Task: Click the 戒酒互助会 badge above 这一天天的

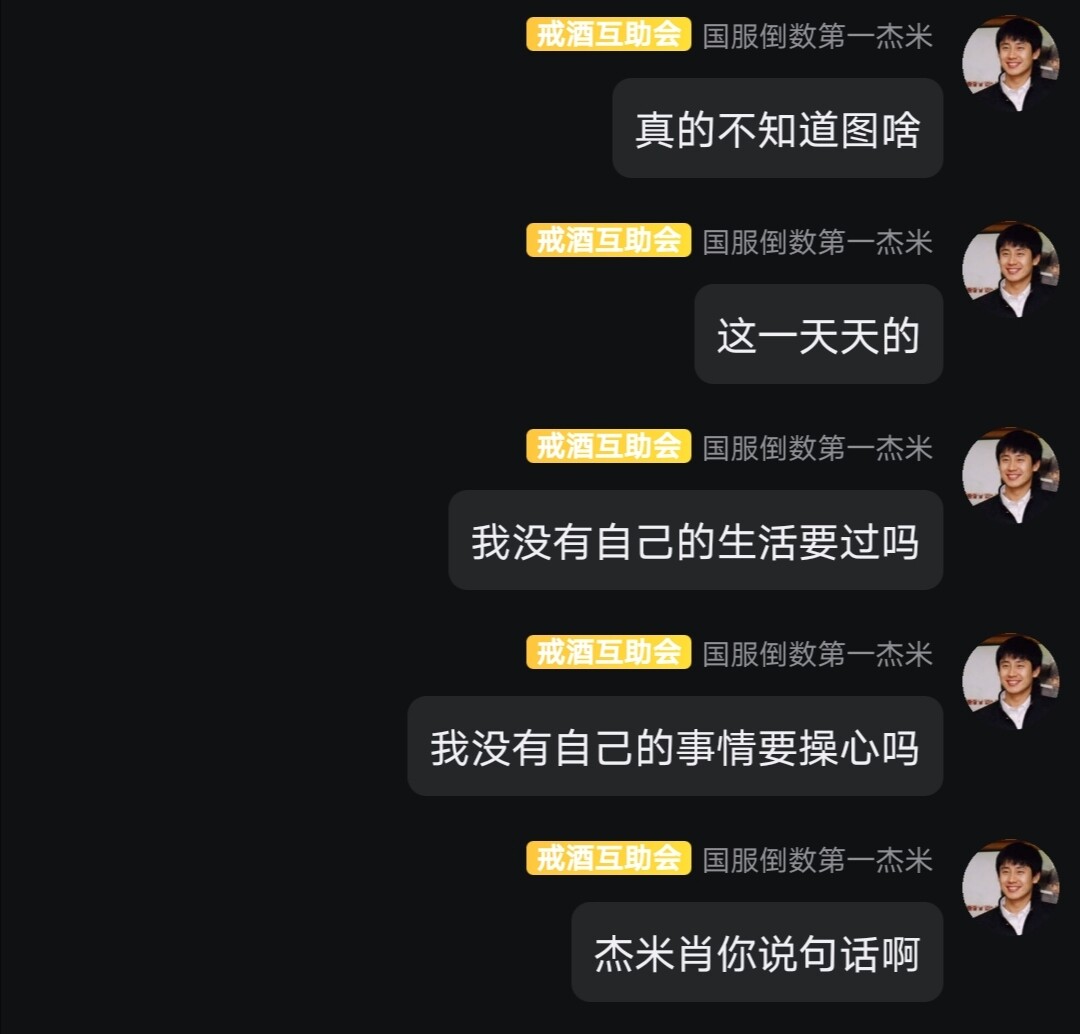Action: point(608,240)
